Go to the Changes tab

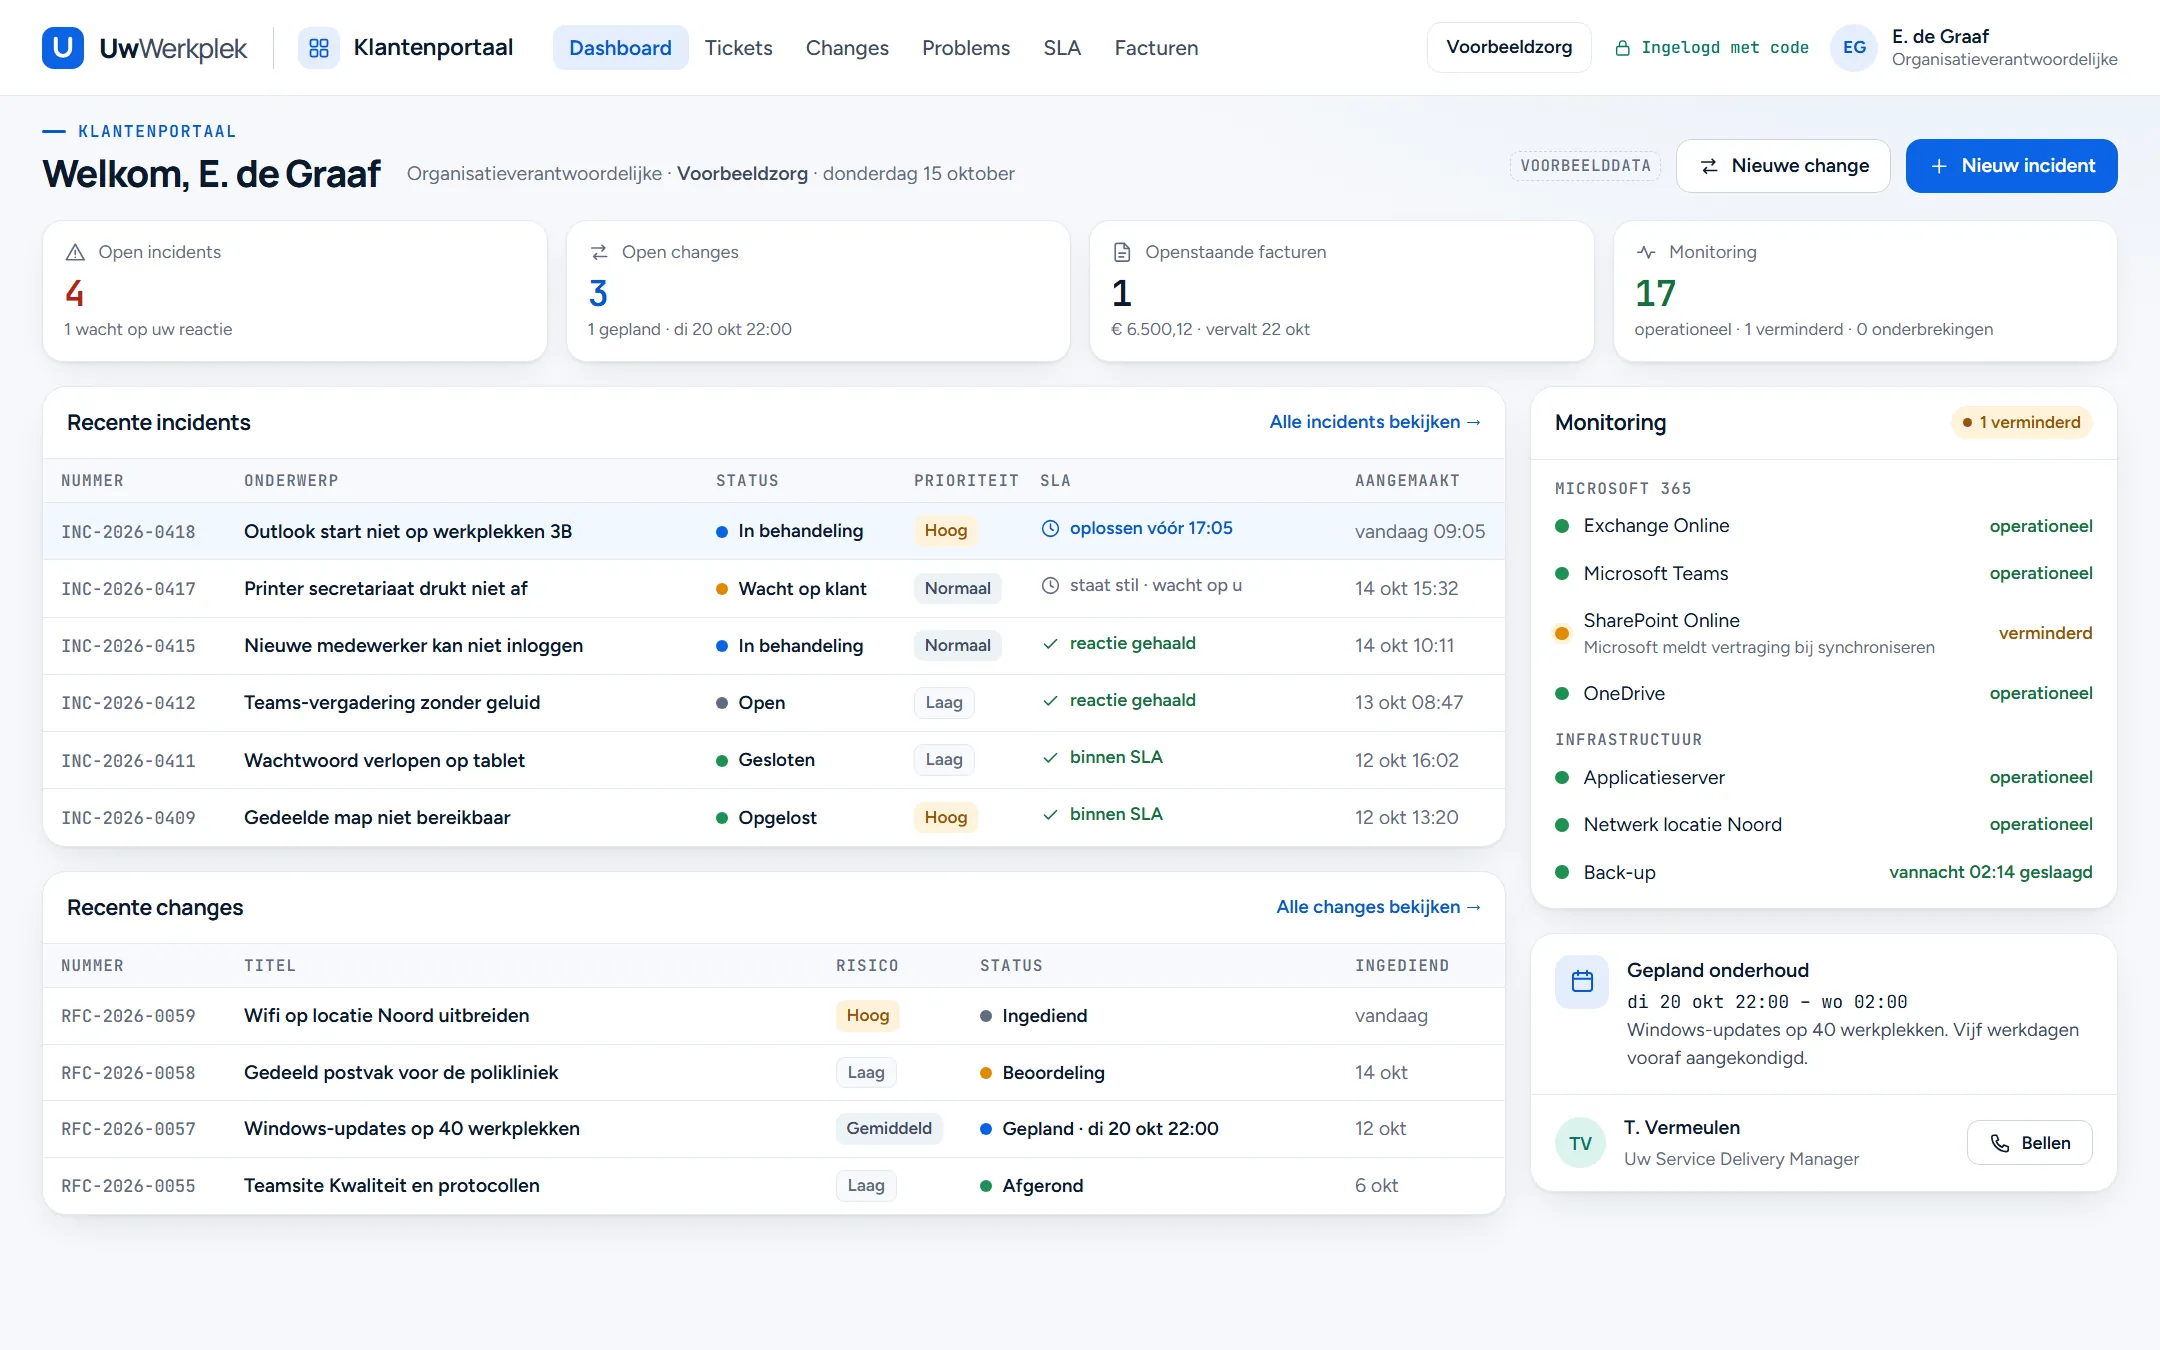[847, 47]
